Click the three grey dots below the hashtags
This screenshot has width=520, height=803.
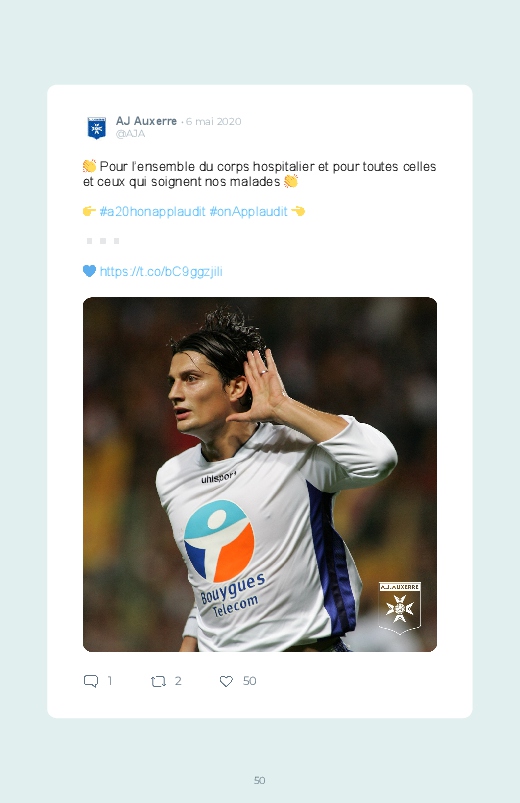coord(103,241)
